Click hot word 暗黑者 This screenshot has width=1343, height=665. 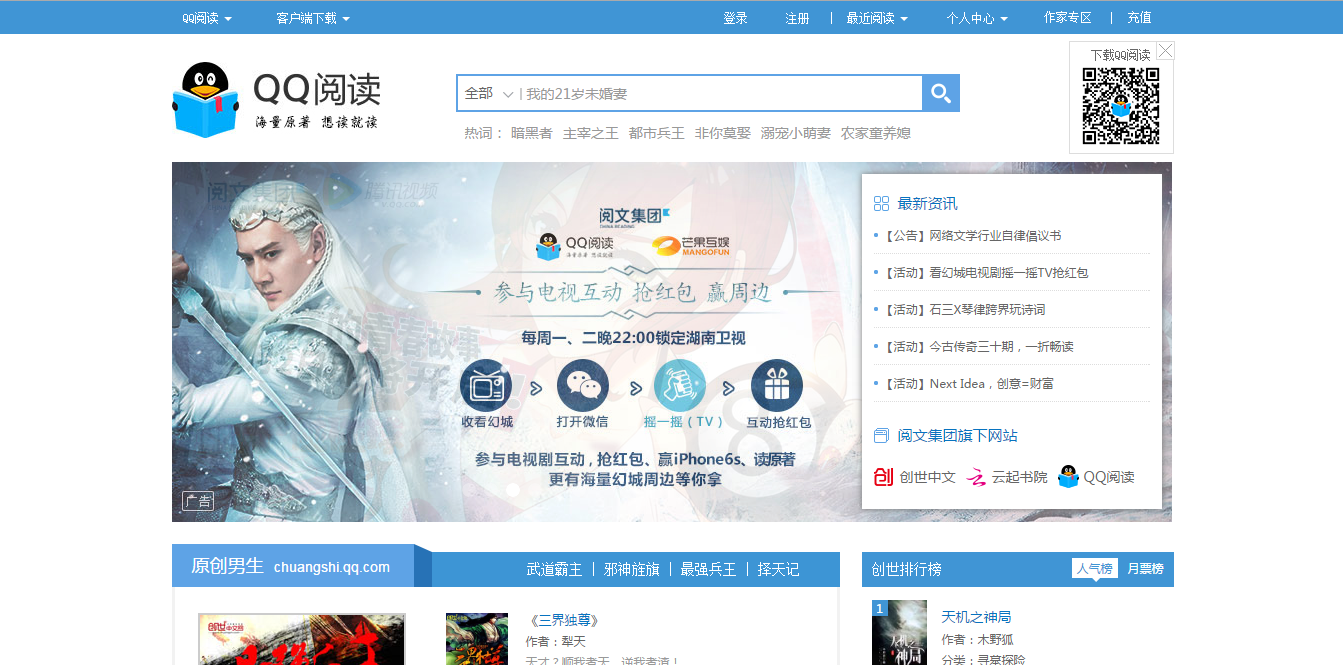pyautogui.click(x=531, y=133)
